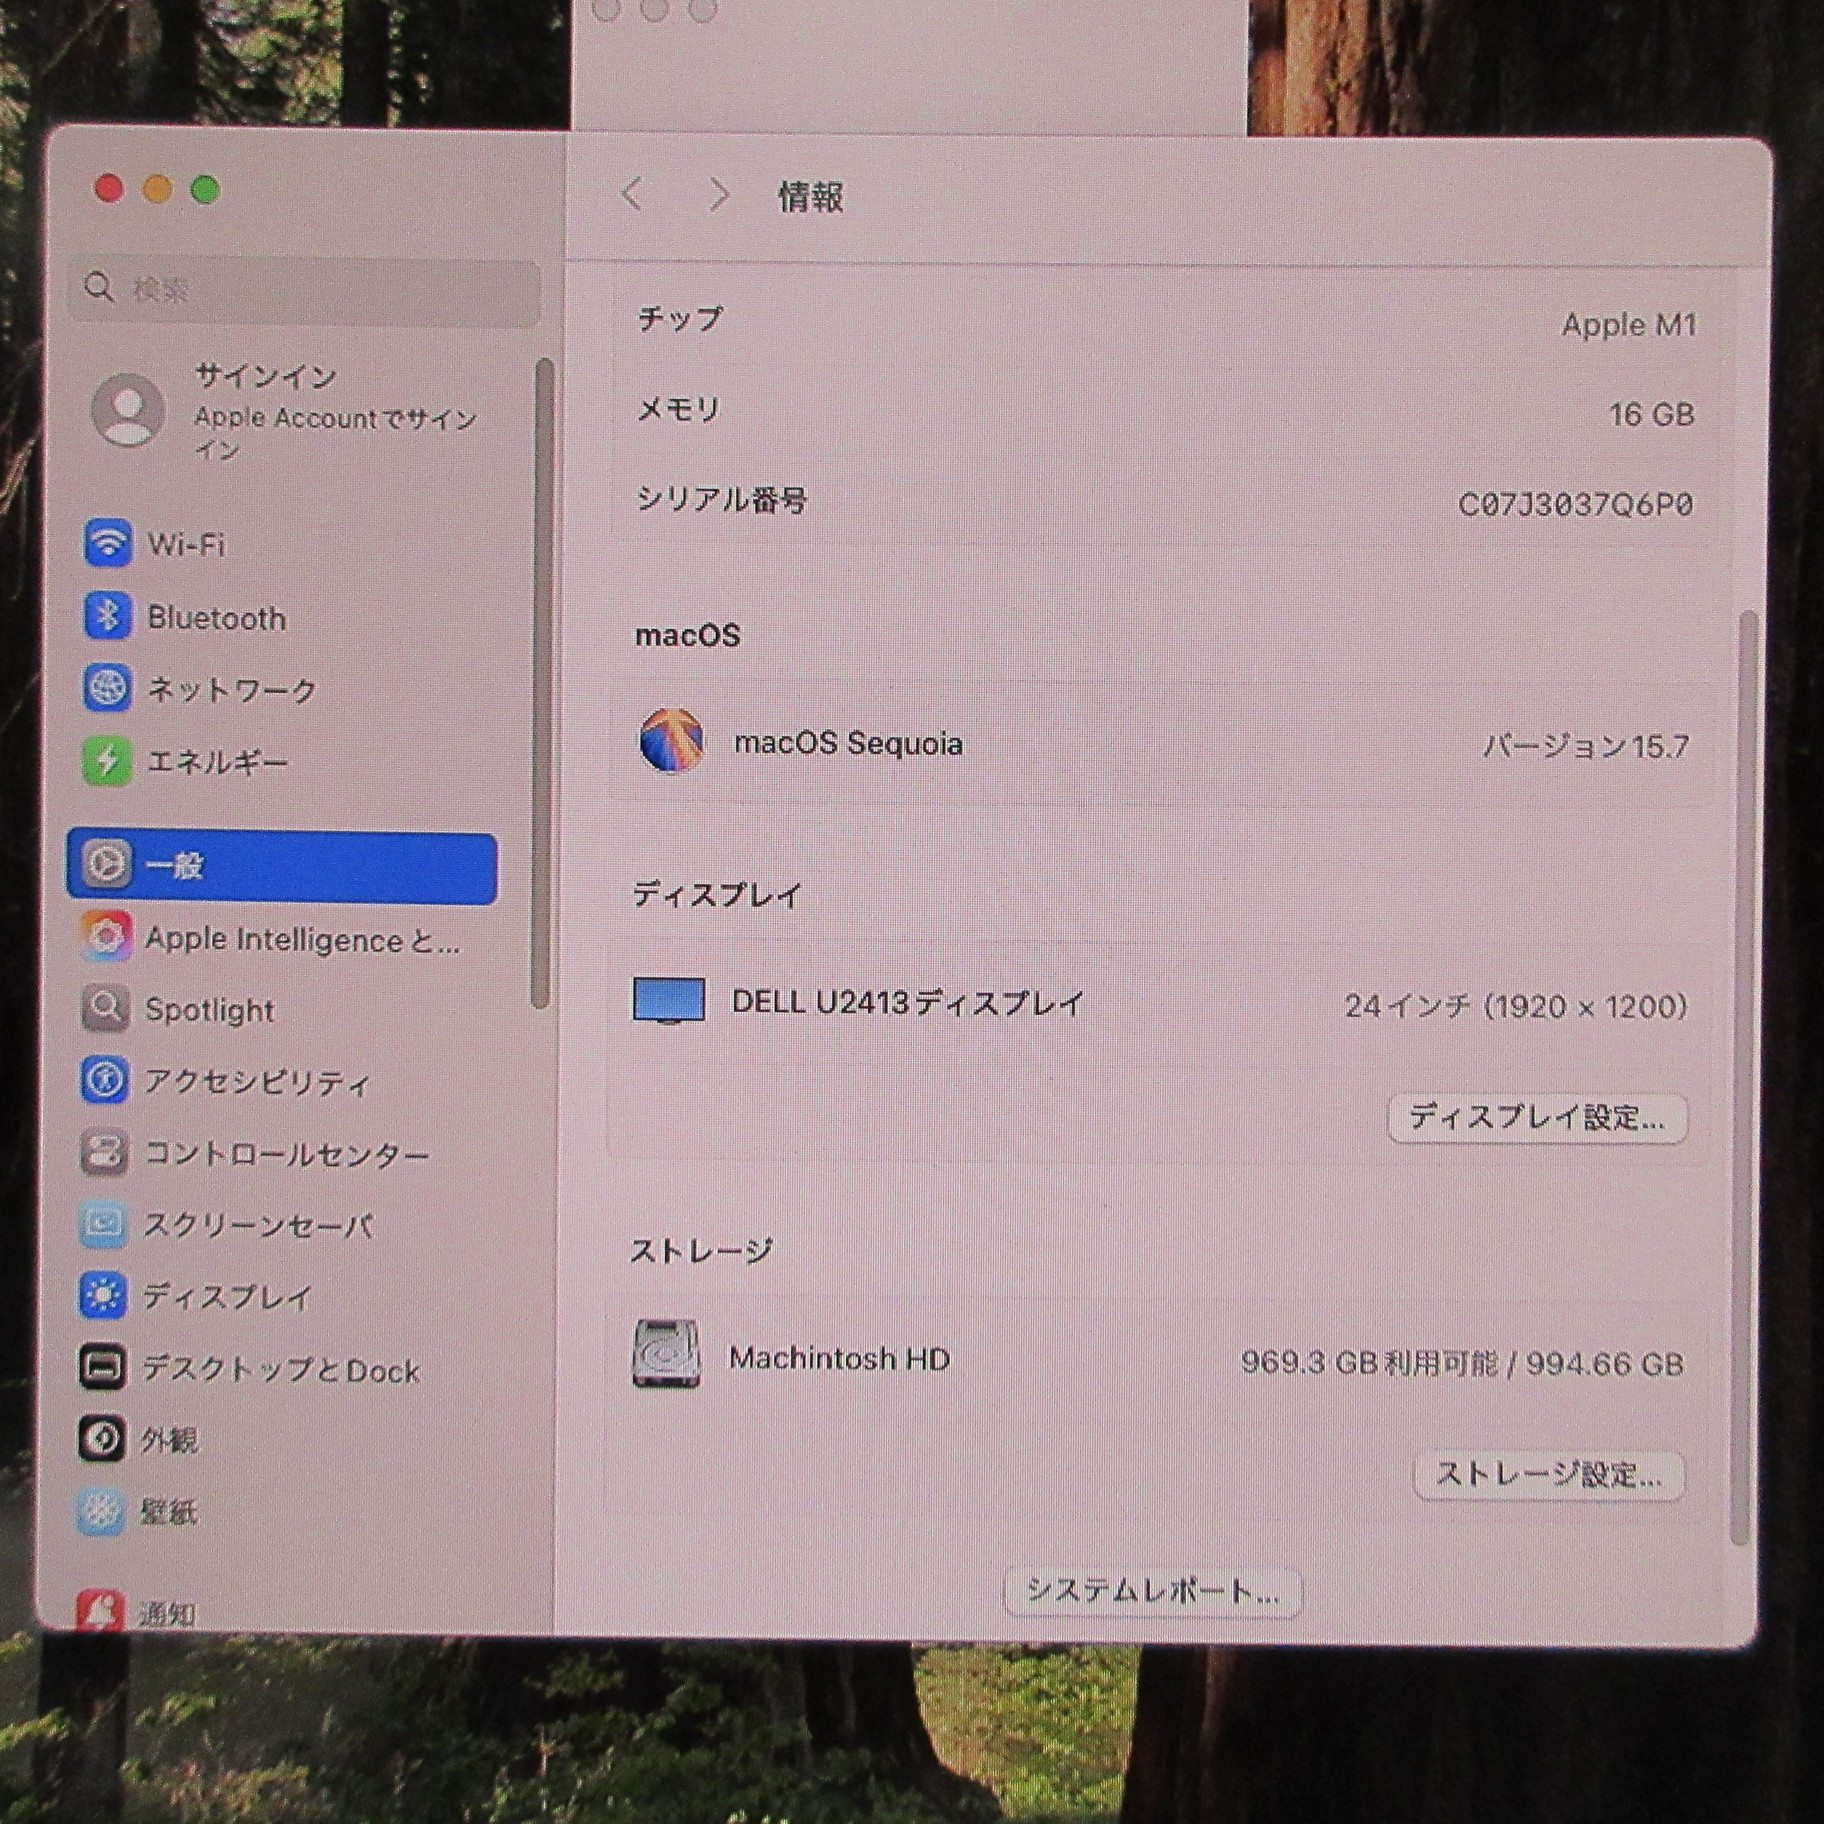Click the 検索 search field
Viewport: 1824px width, 1824px height.
tap(305, 290)
